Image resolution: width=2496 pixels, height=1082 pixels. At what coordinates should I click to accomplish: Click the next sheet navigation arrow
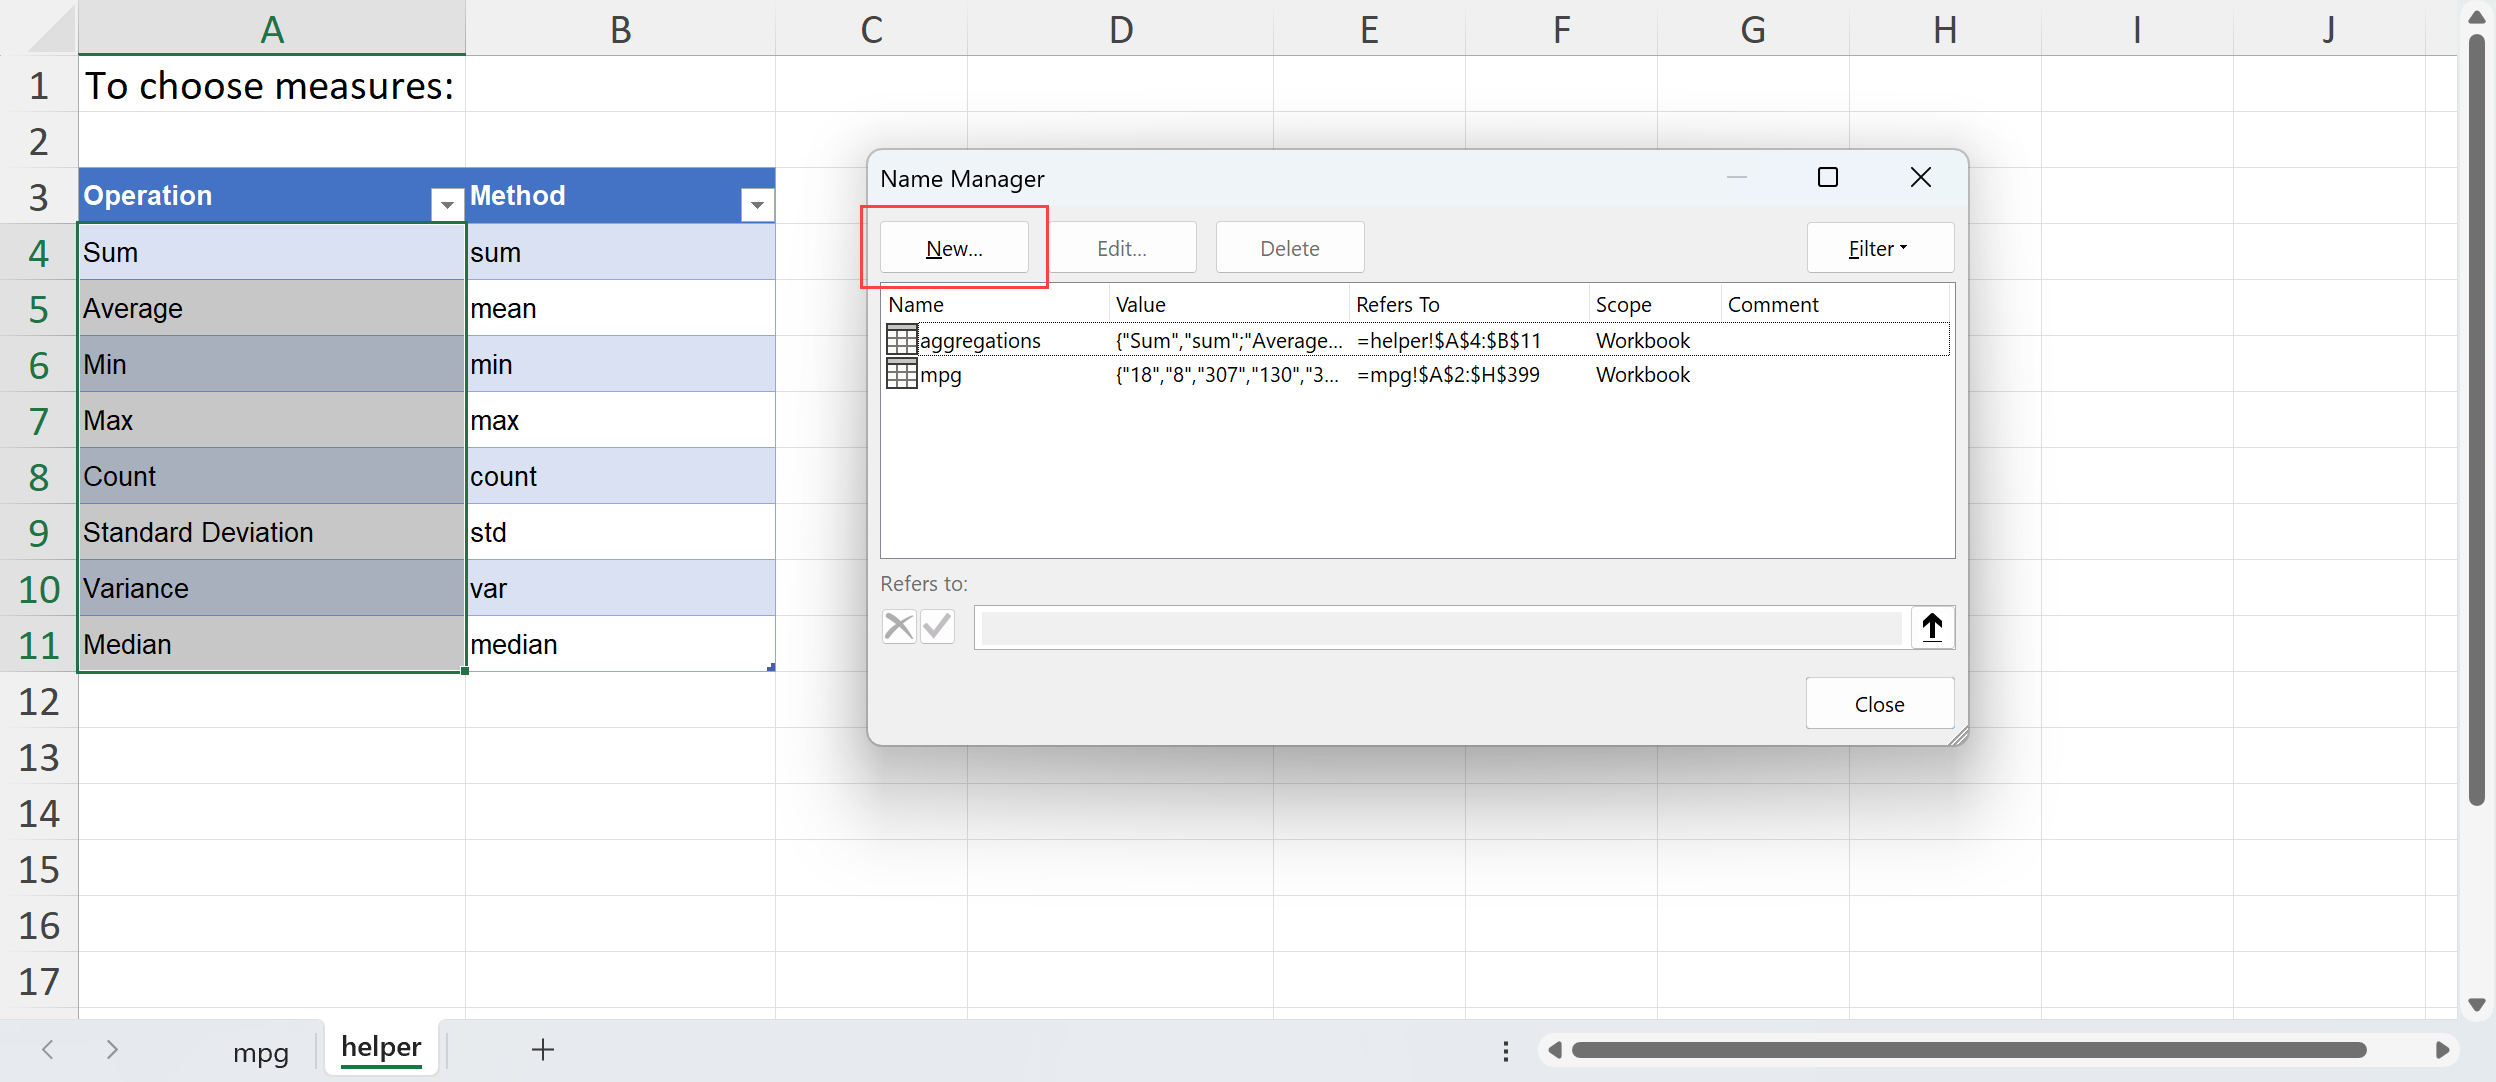click(x=112, y=1049)
